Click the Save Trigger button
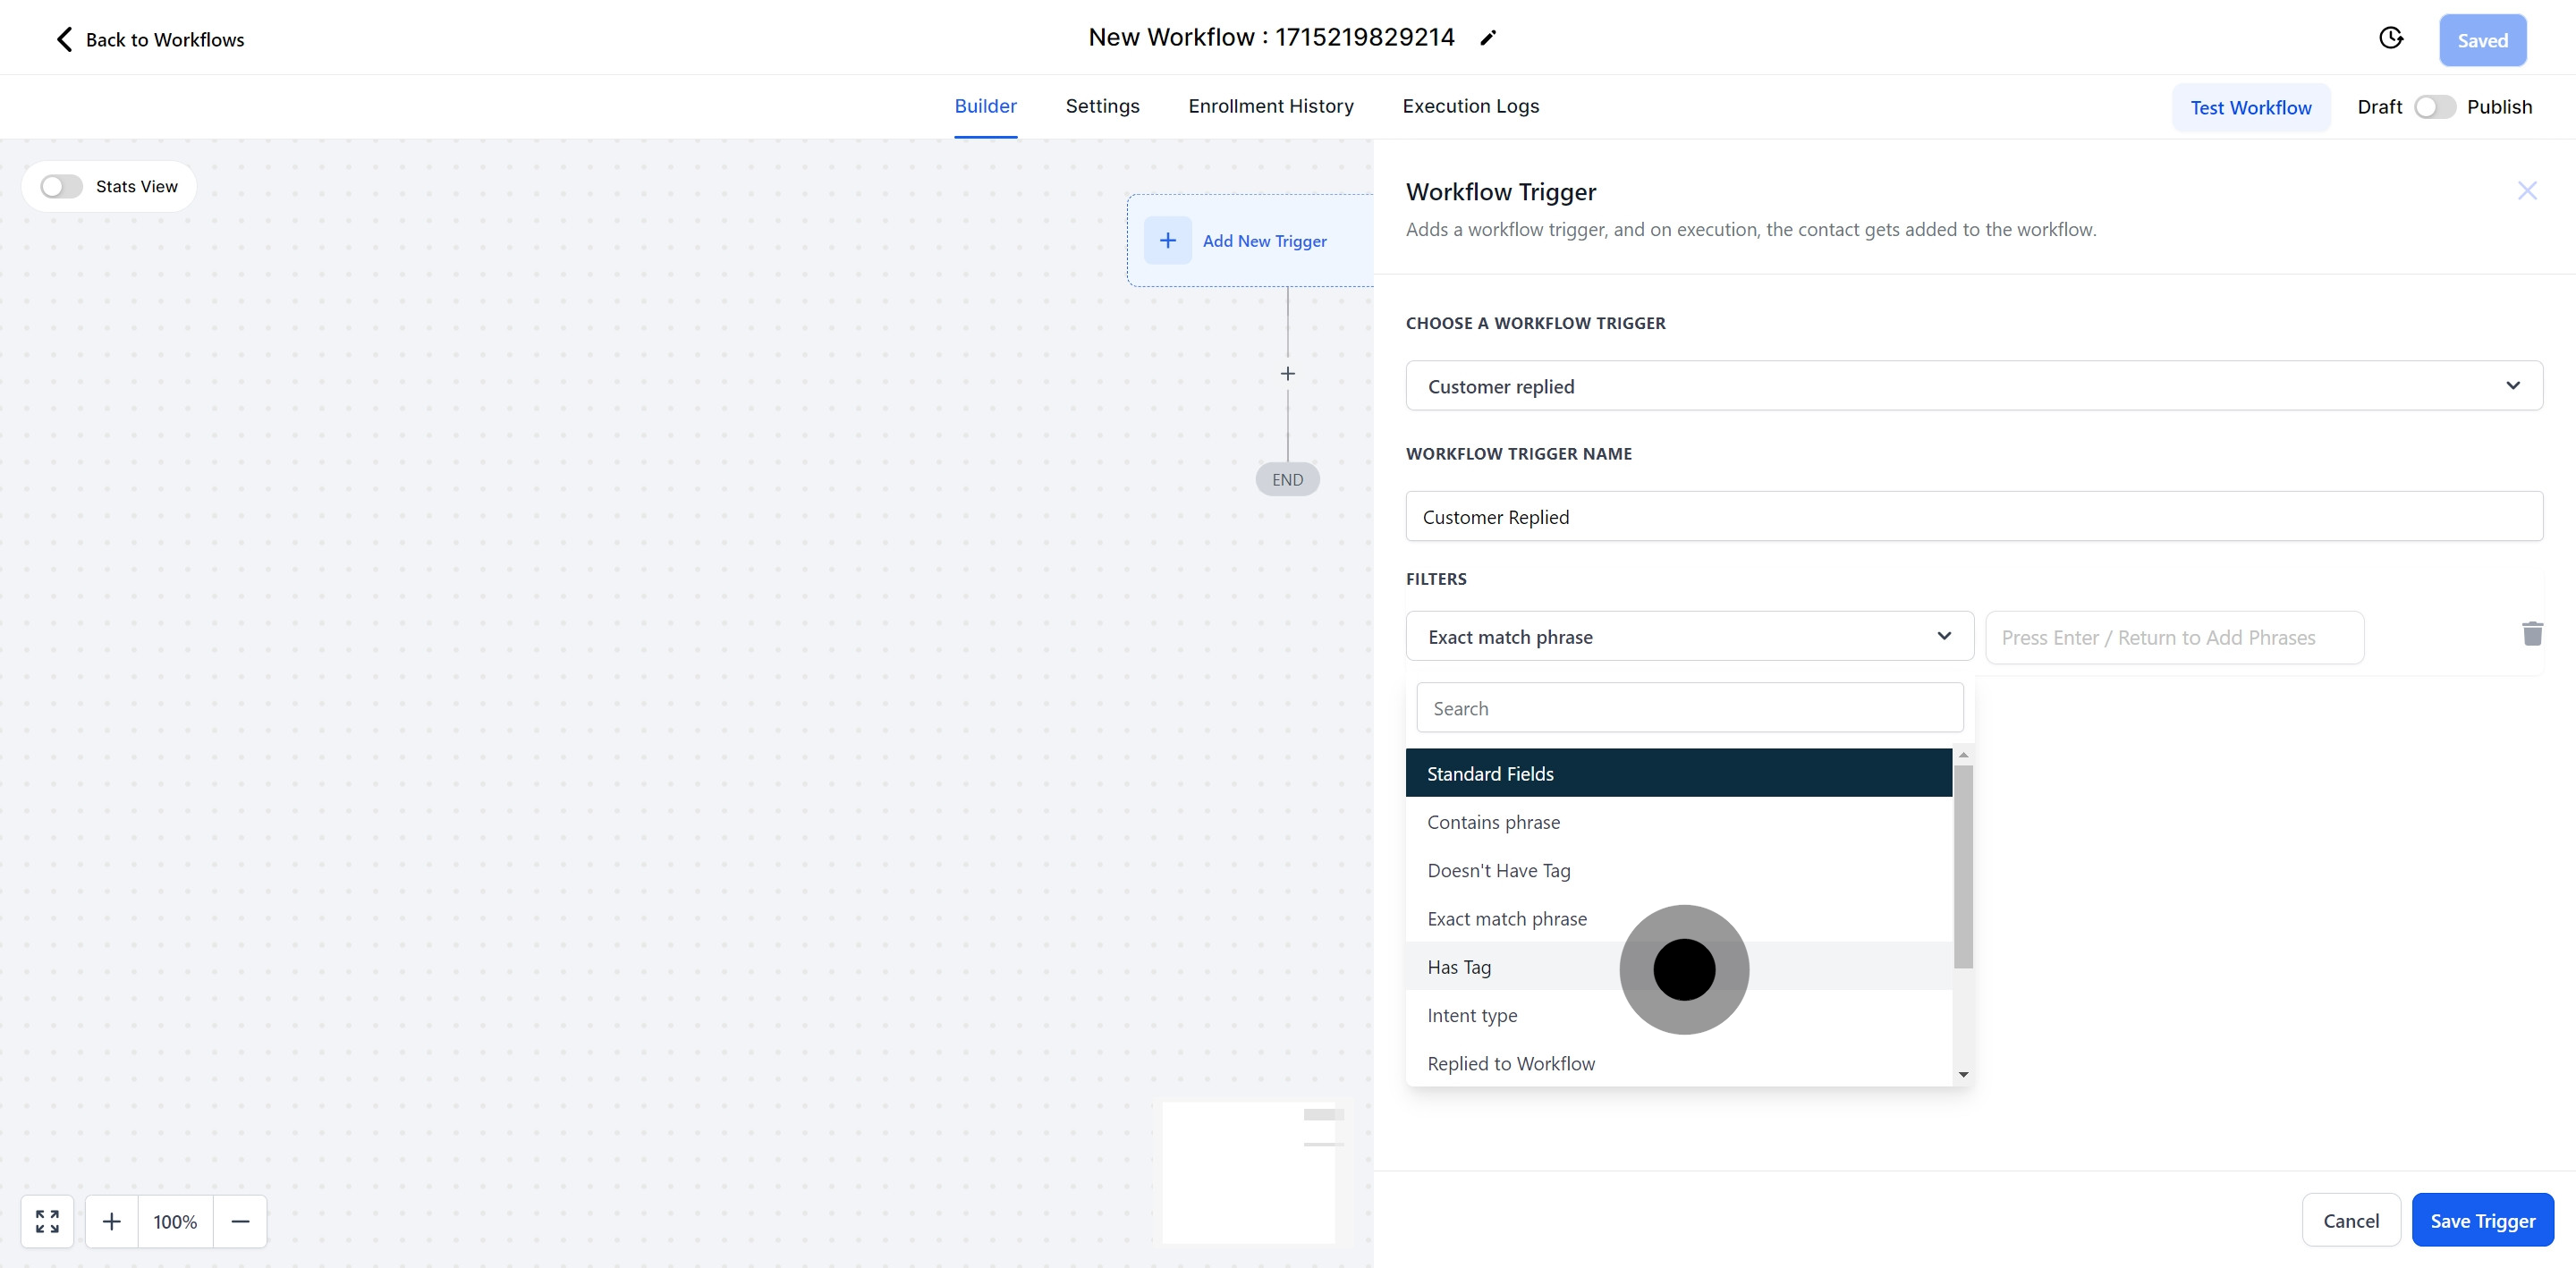The width and height of the screenshot is (2576, 1268). [x=2482, y=1220]
